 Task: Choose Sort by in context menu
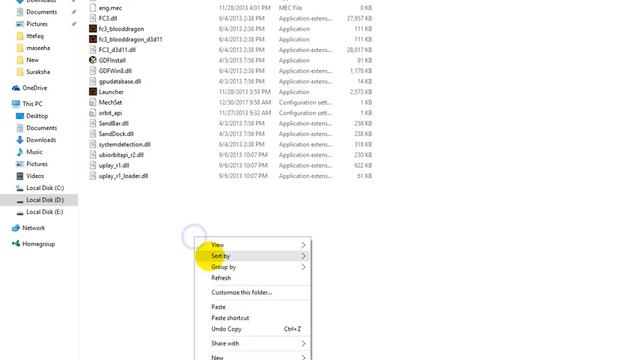pyautogui.click(x=253, y=256)
